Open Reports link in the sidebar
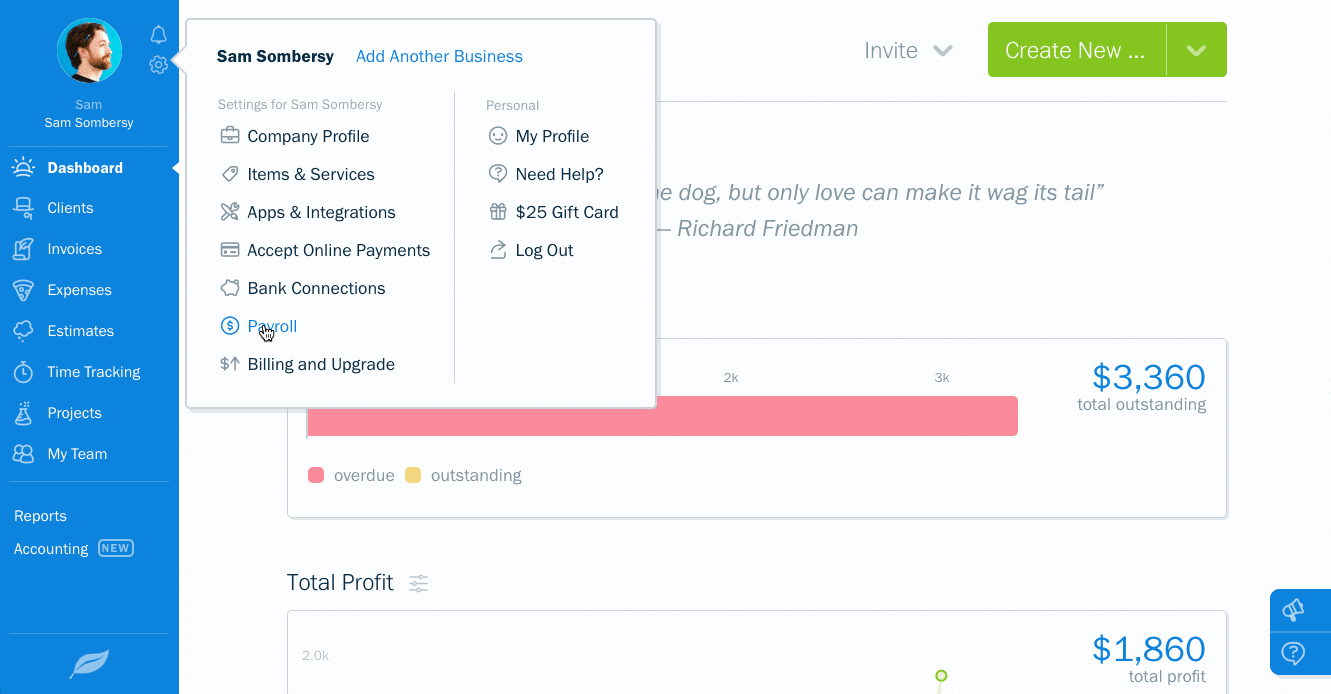 pos(40,516)
